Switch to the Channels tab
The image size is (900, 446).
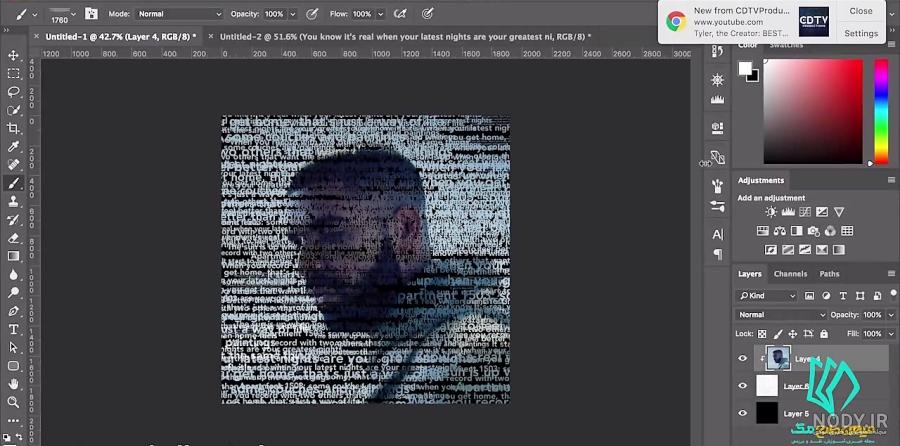[x=790, y=274]
